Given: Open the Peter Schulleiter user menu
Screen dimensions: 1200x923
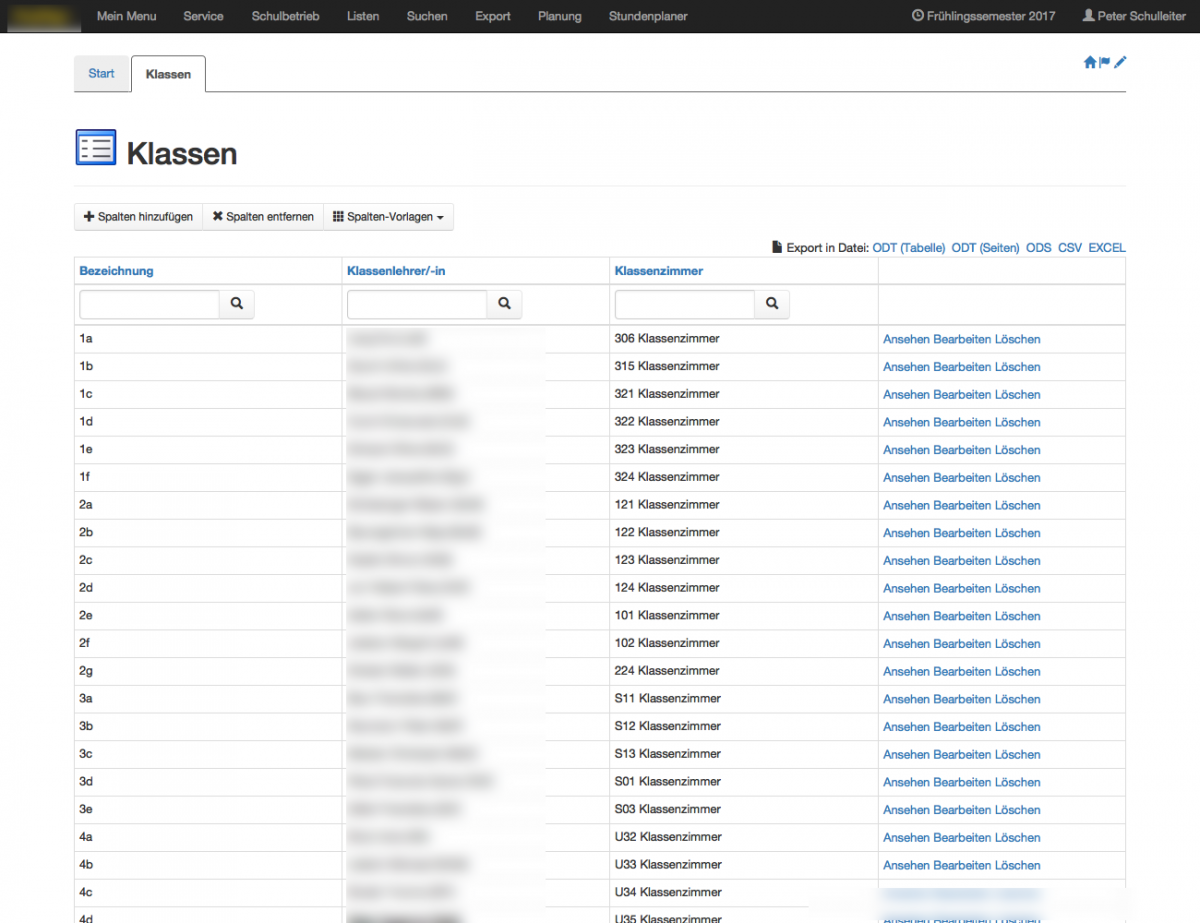Looking at the screenshot, I should tap(1134, 16).
